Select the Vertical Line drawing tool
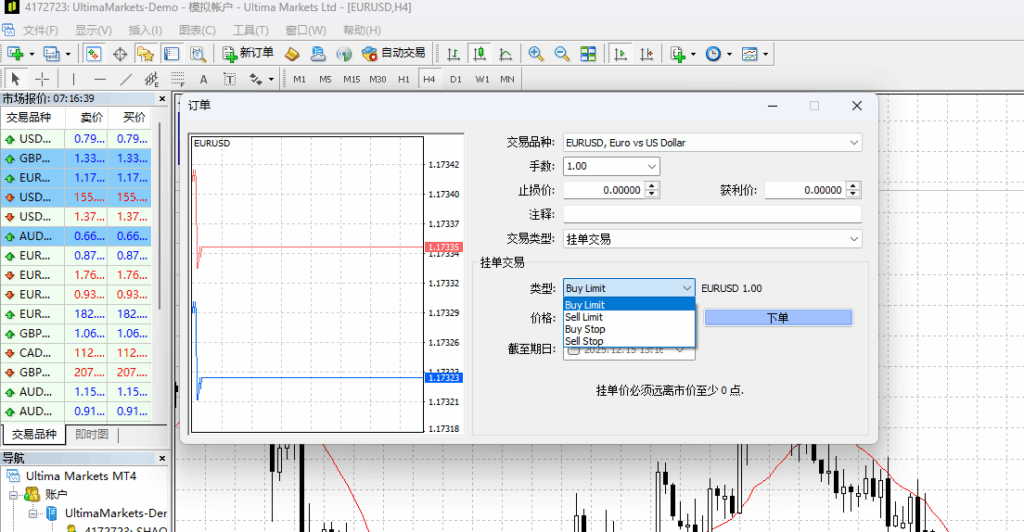The height and width of the screenshot is (532, 1024). pyautogui.click(x=73, y=79)
